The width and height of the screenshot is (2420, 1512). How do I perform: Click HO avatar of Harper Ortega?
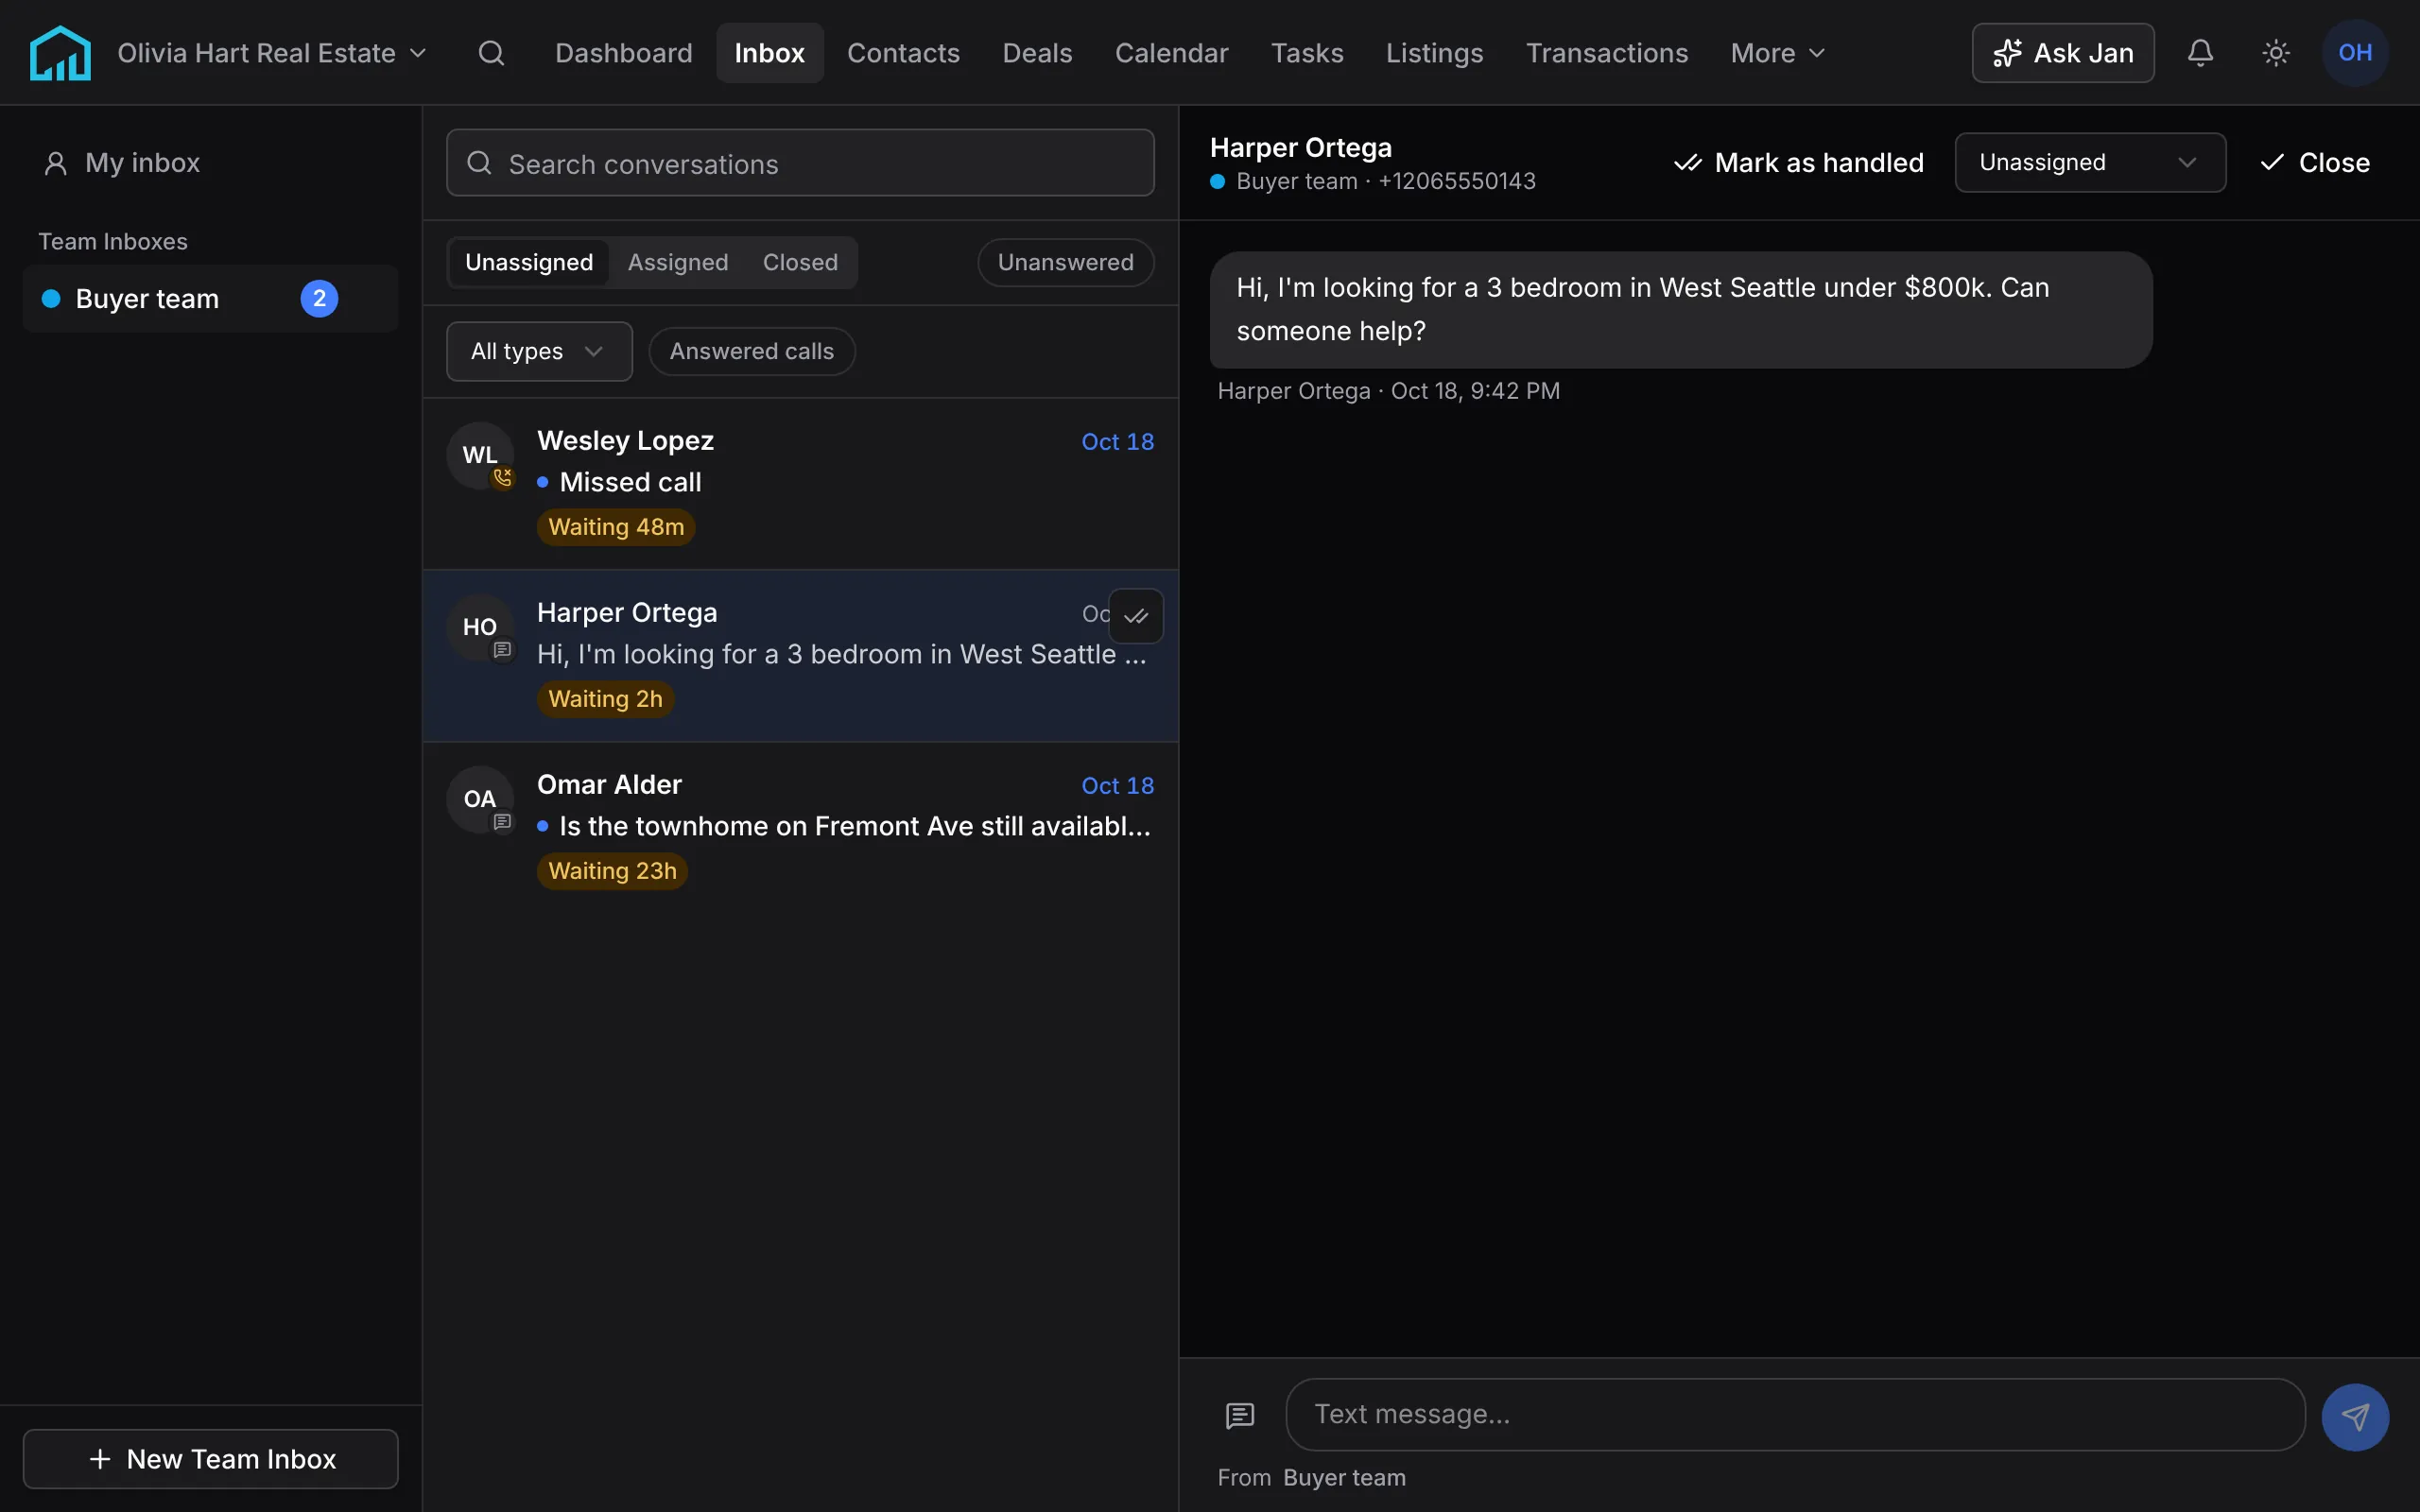click(x=480, y=627)
